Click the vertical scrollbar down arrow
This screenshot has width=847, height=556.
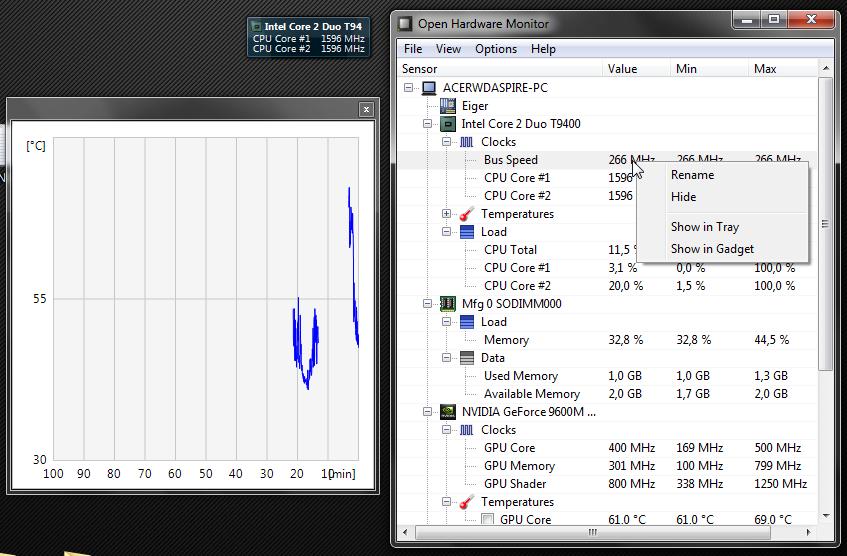click(x=825, y=516)
